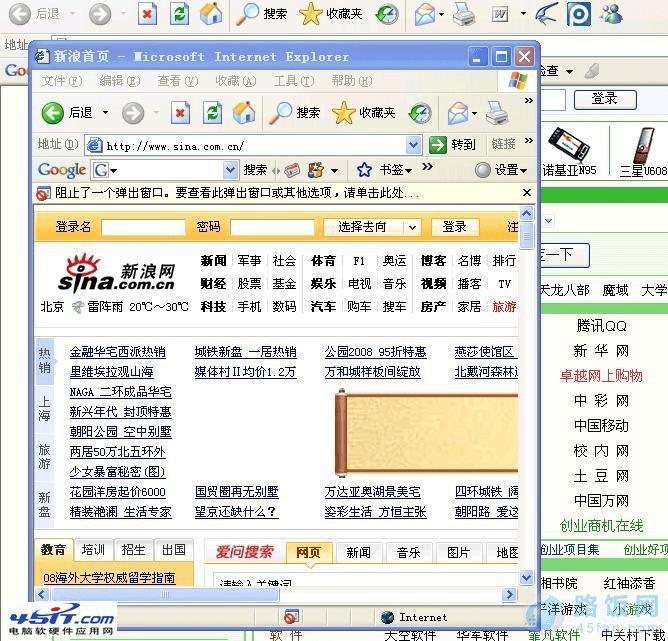Click the 诺基亚N95 phone thumbnail
Screen dimensions: 668x641
tap(569, 144)
